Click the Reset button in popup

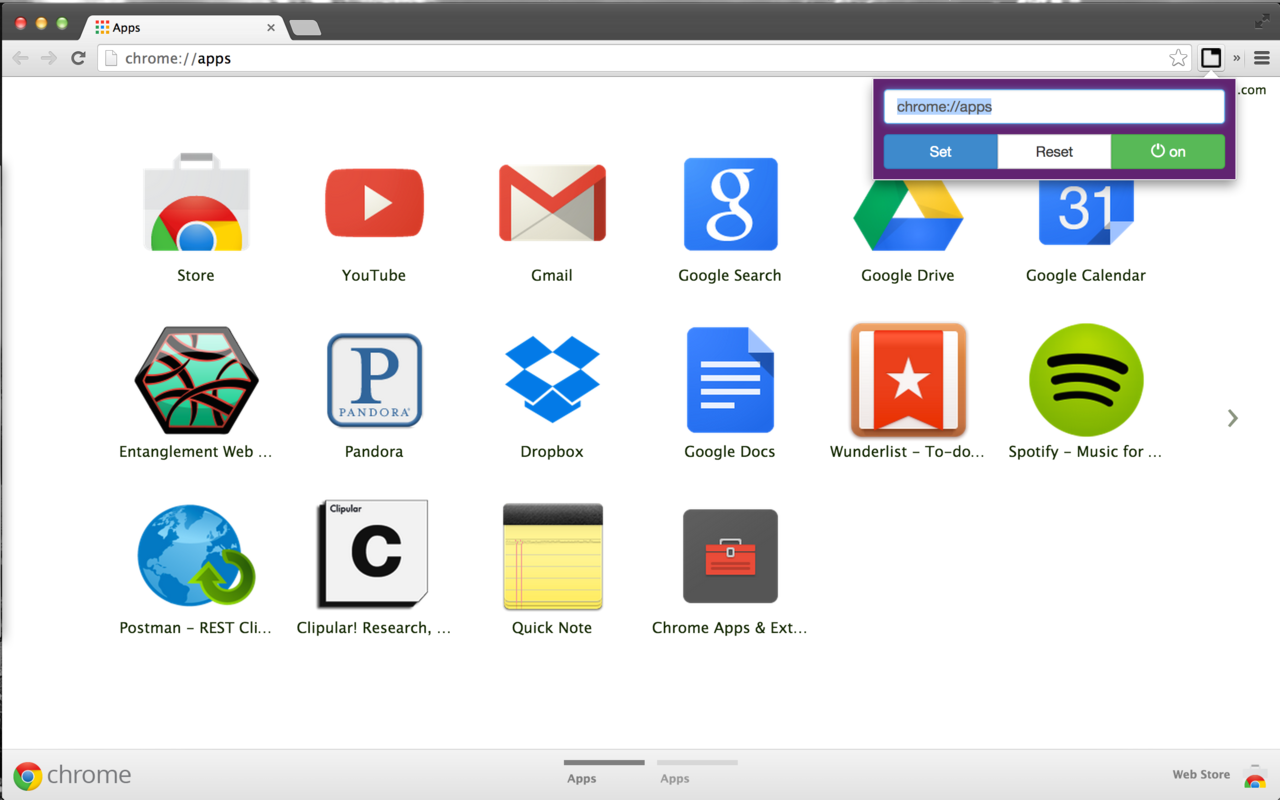coord(1054,152)
